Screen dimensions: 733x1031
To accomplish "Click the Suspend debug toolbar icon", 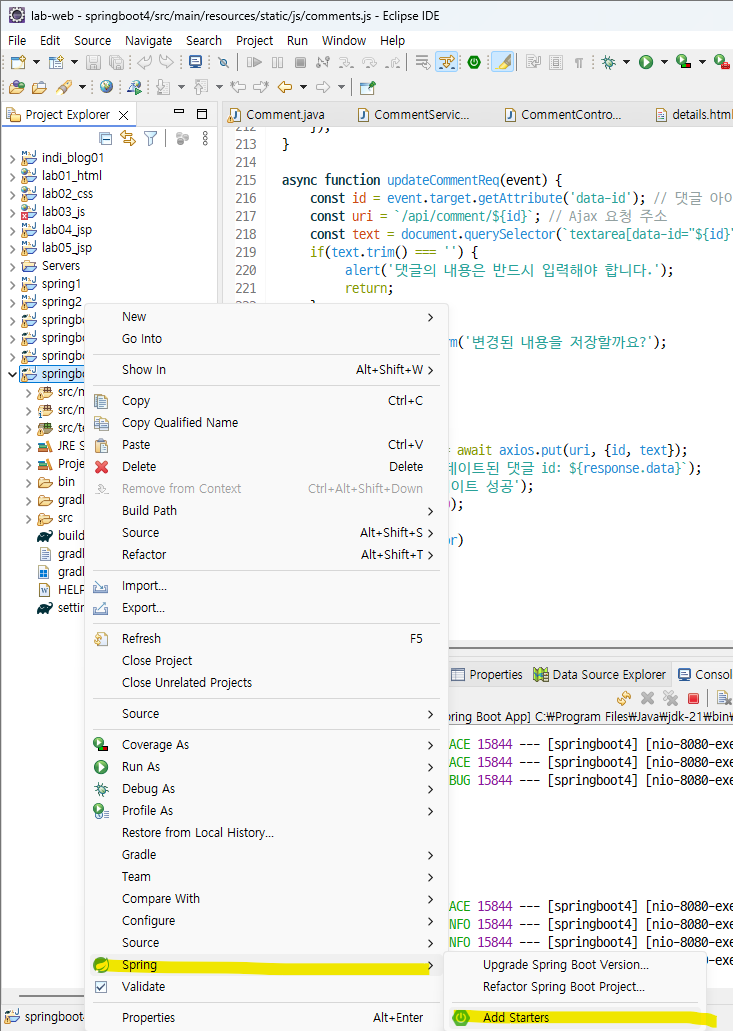I will pos(277,62).
